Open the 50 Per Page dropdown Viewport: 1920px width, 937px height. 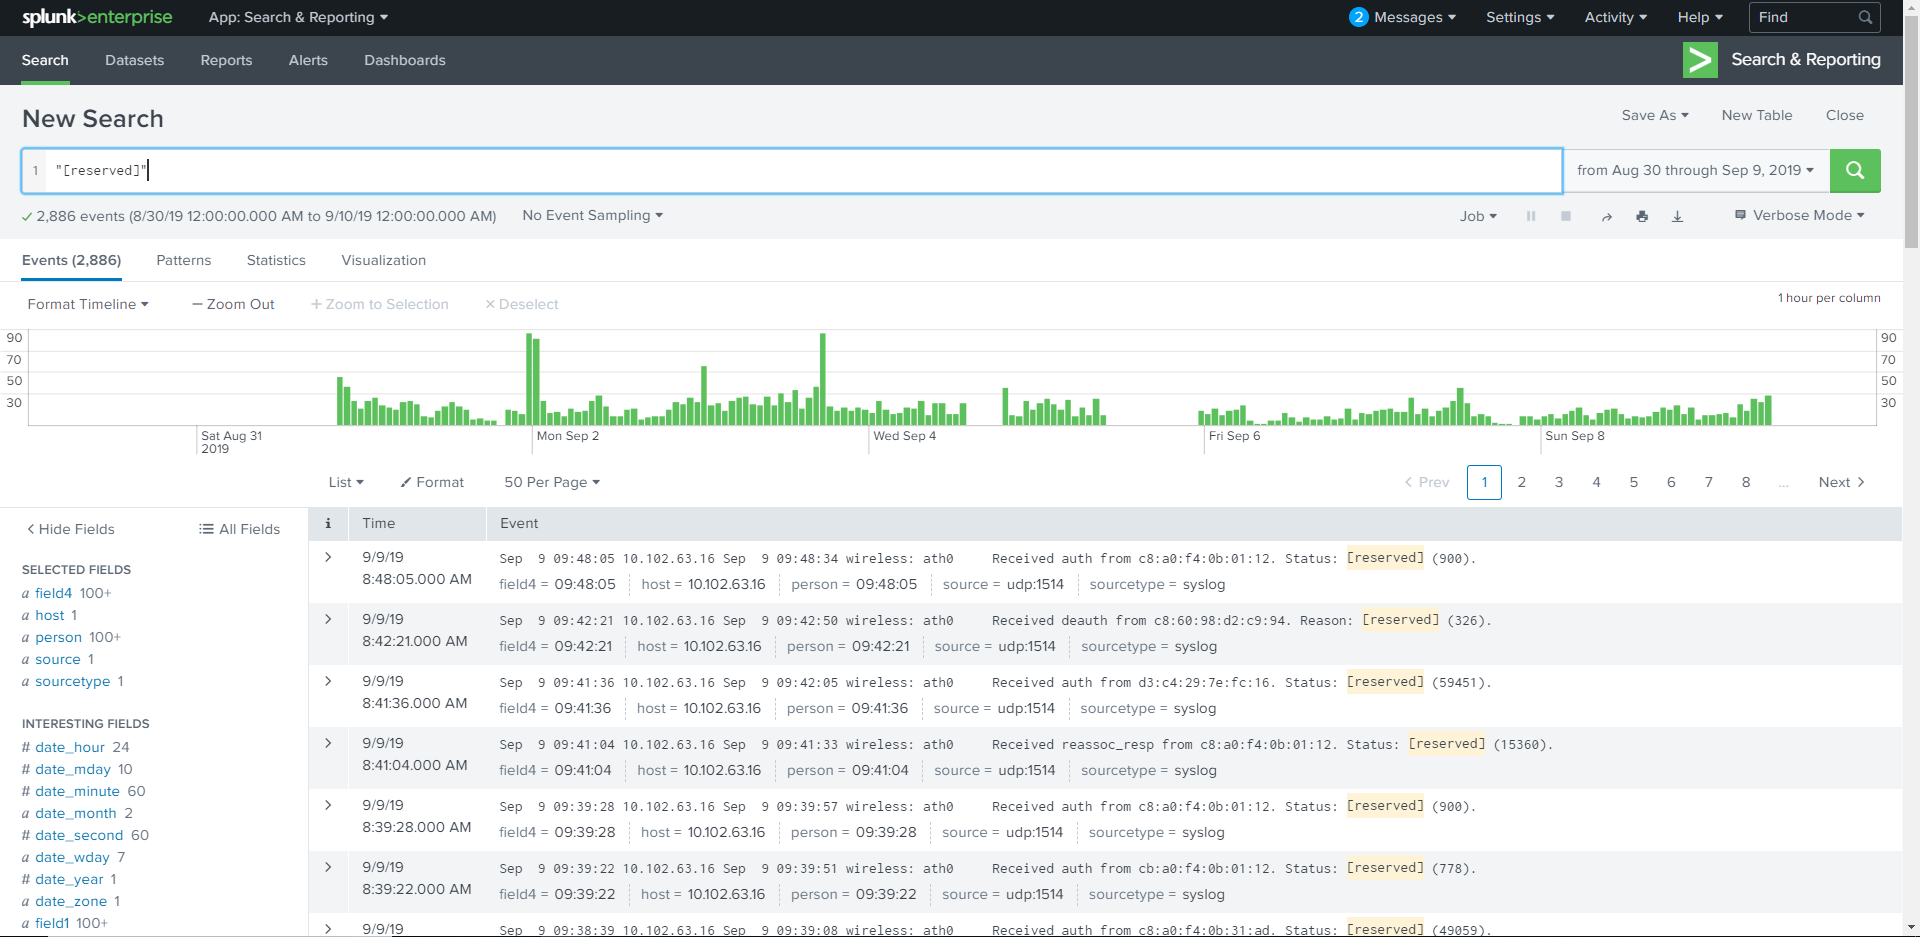click(552, 482)
